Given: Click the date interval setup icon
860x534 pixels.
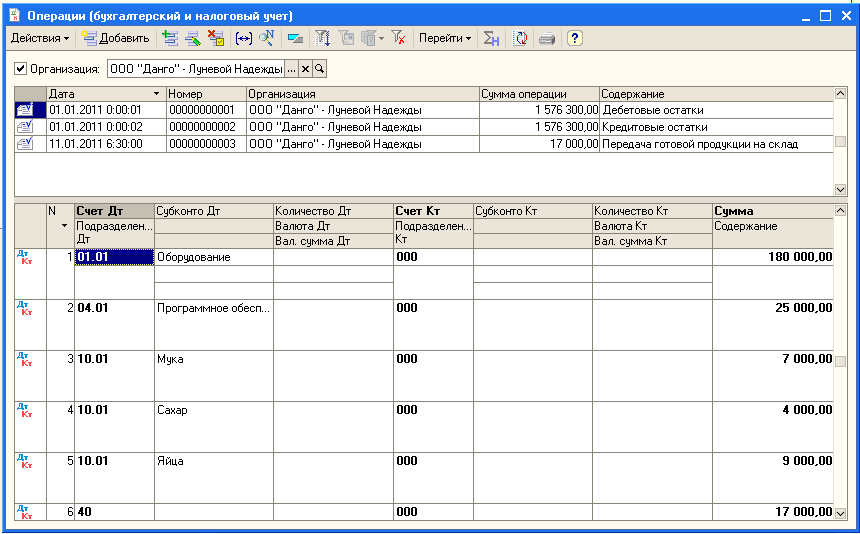Looking at the screenshot, I should 243,38.
